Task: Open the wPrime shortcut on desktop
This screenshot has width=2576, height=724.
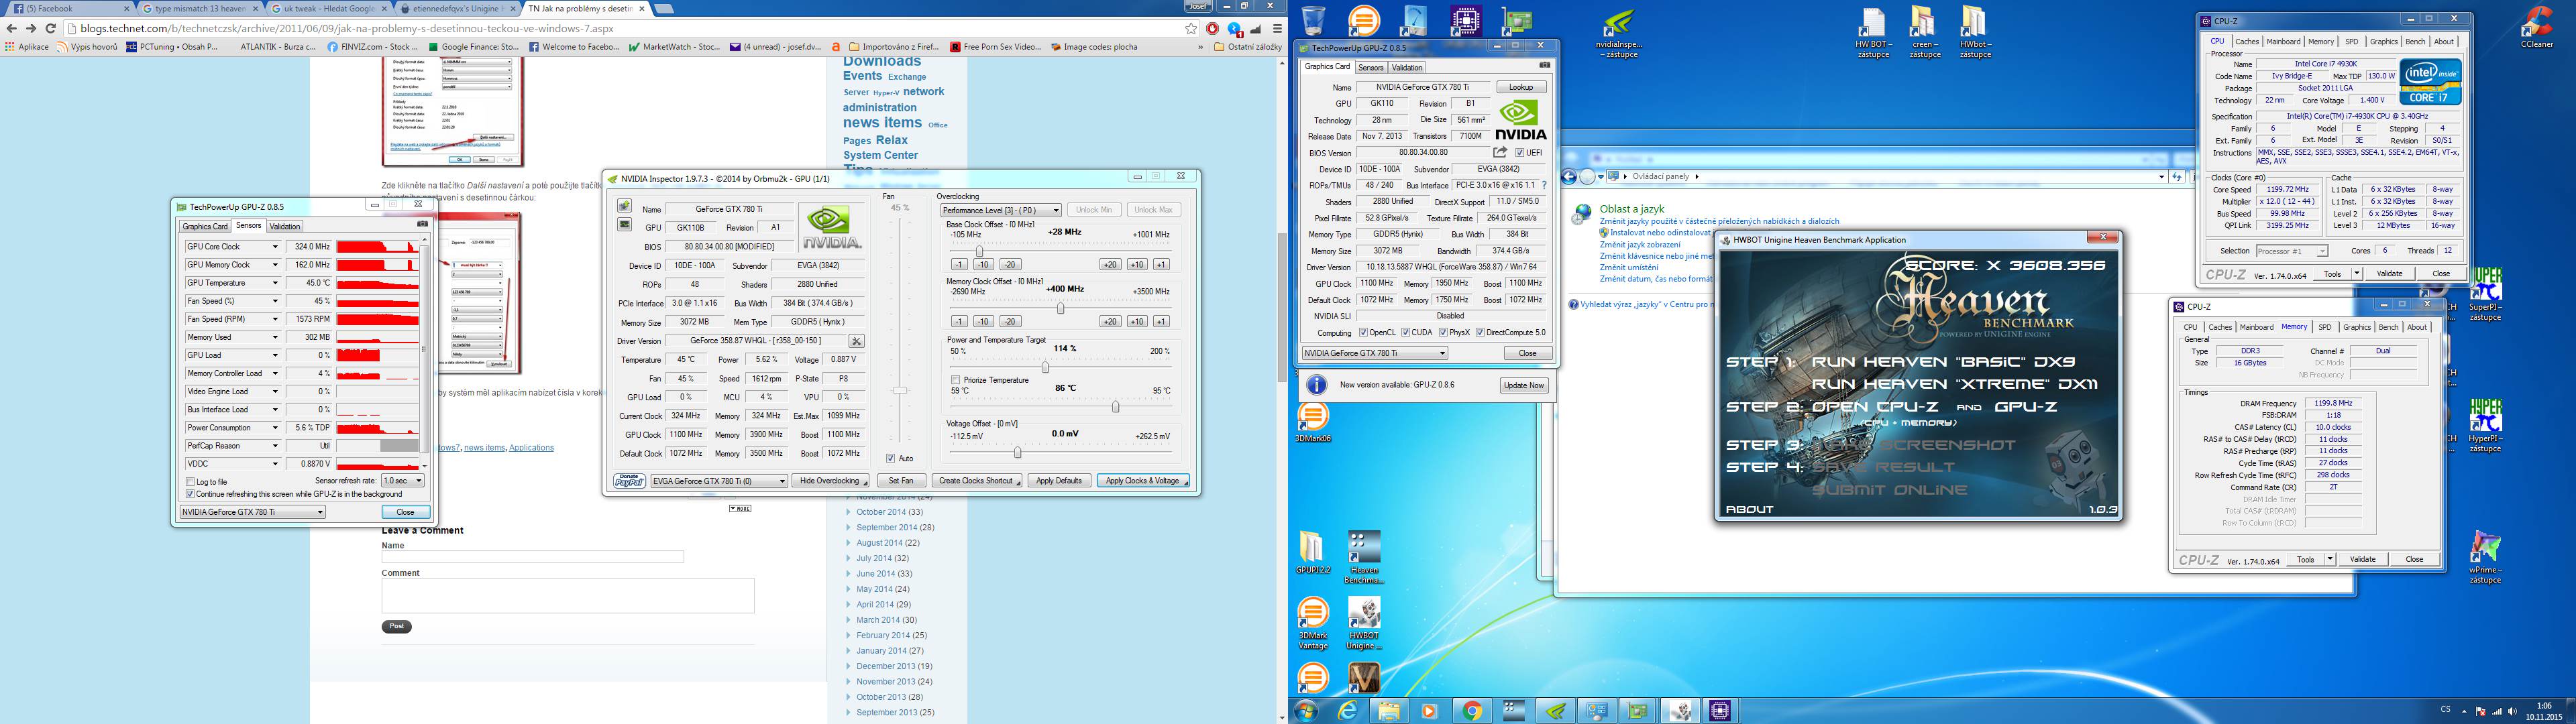Action: point(2485,558)
